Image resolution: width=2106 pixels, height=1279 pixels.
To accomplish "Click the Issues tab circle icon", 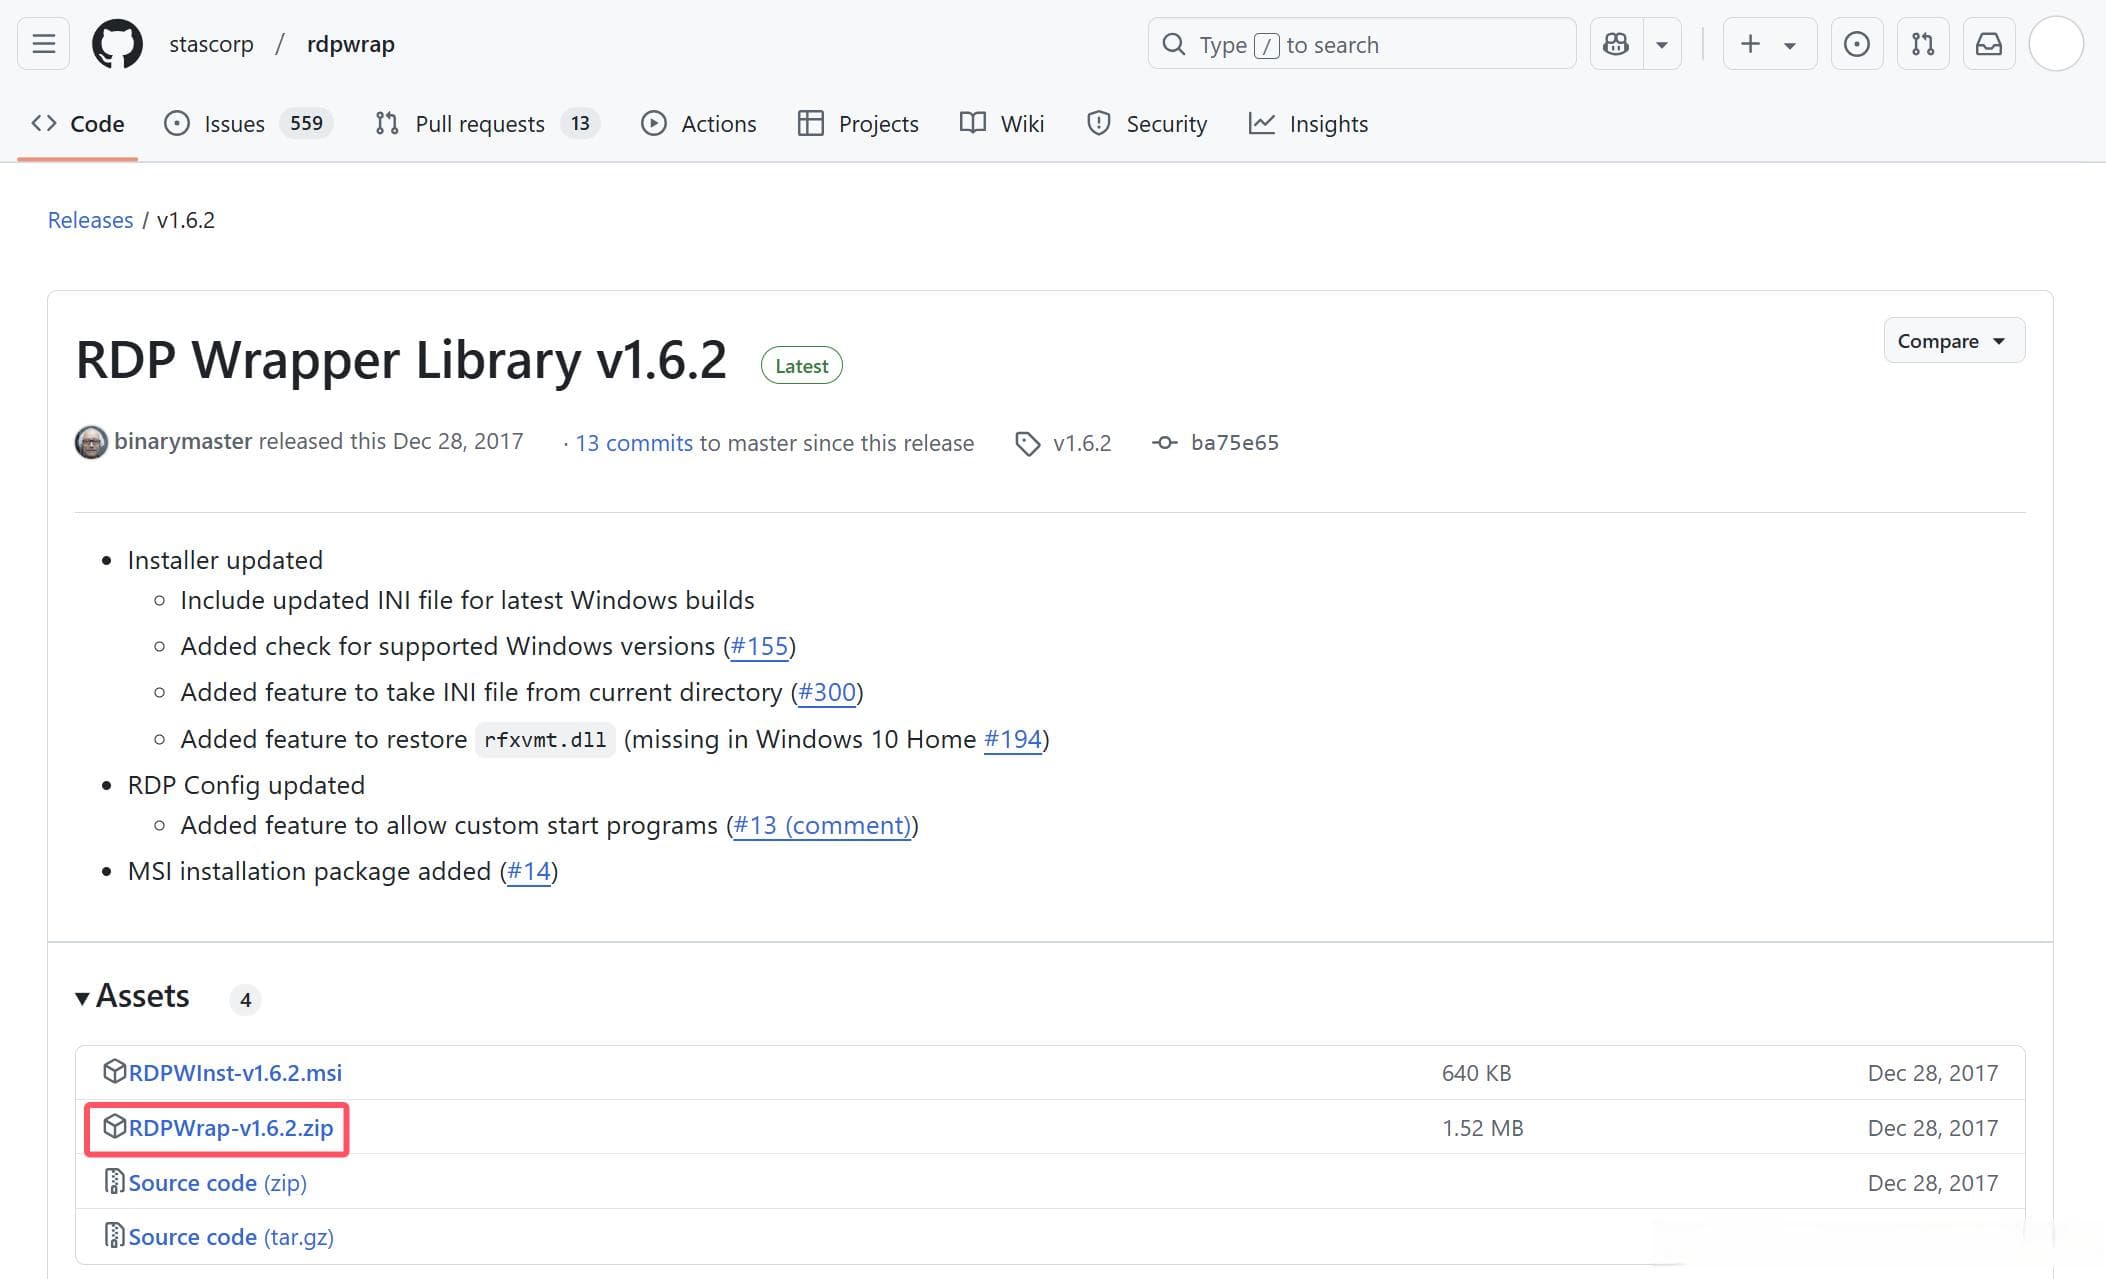I will pos(177,123).
